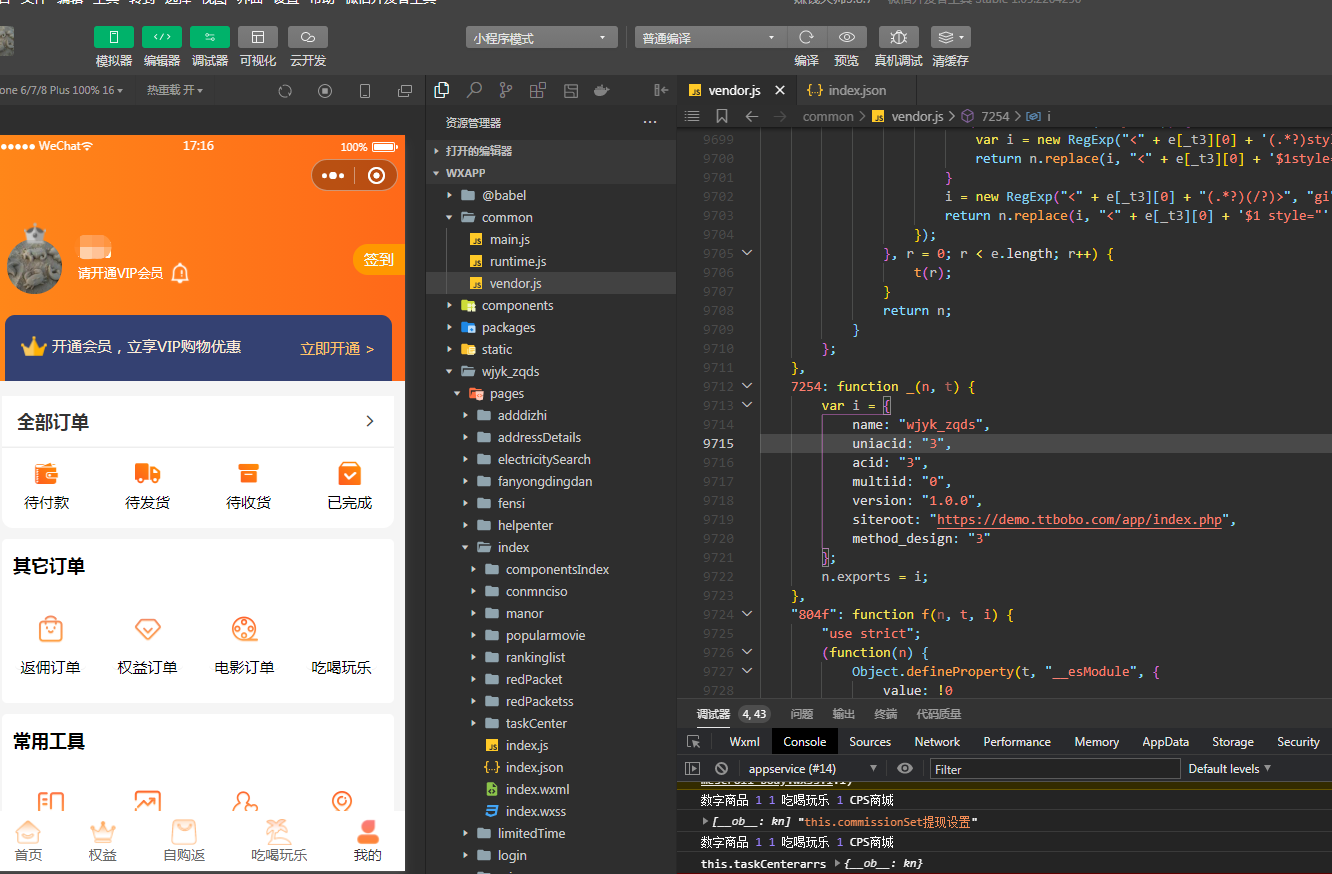1332x874 pixels.
Task: Open the search icon in the sidebar
Action: (474, 89)
